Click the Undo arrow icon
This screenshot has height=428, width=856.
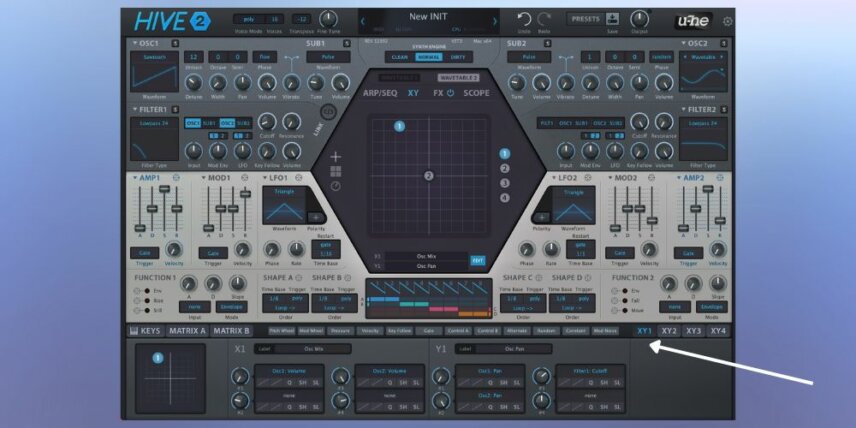[524, 19]
